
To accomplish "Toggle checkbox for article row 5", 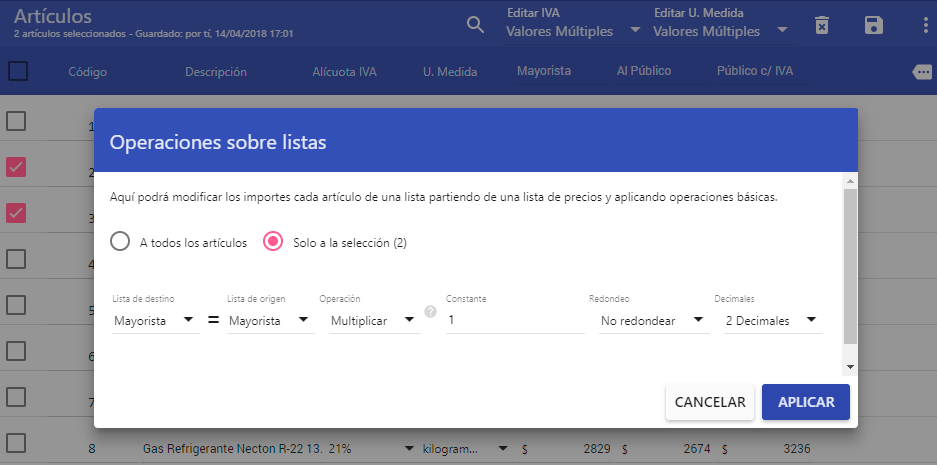I will [x=16, y=305].
